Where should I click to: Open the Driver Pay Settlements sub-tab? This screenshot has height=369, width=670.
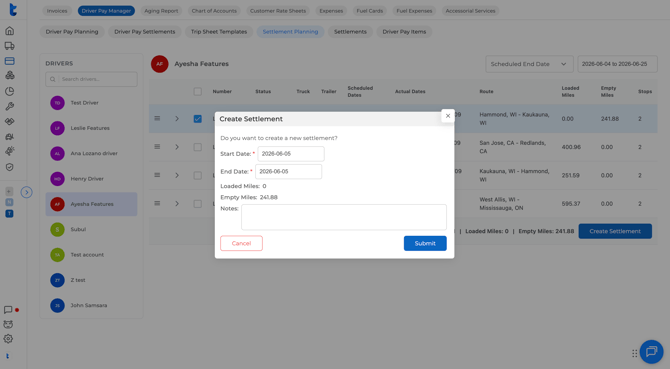(x=145, y=32)
